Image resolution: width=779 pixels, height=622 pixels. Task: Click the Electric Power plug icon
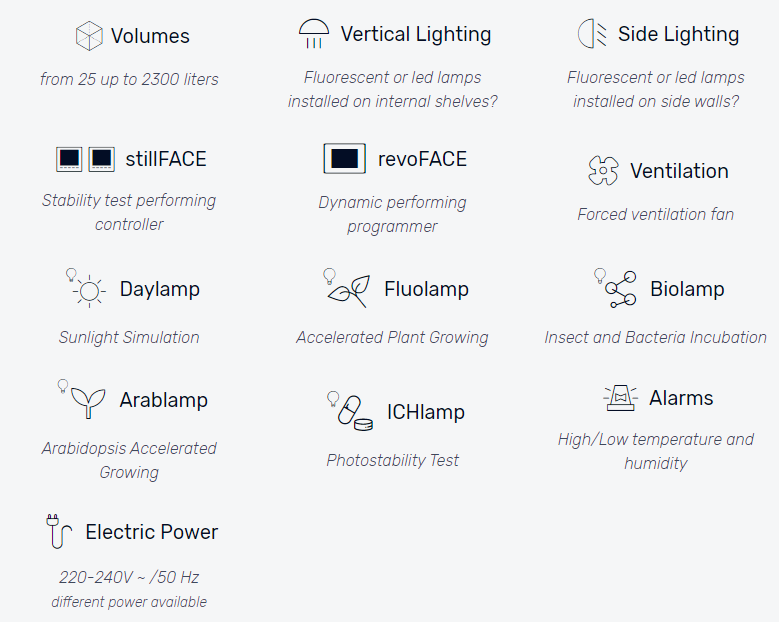coord(59,532)
